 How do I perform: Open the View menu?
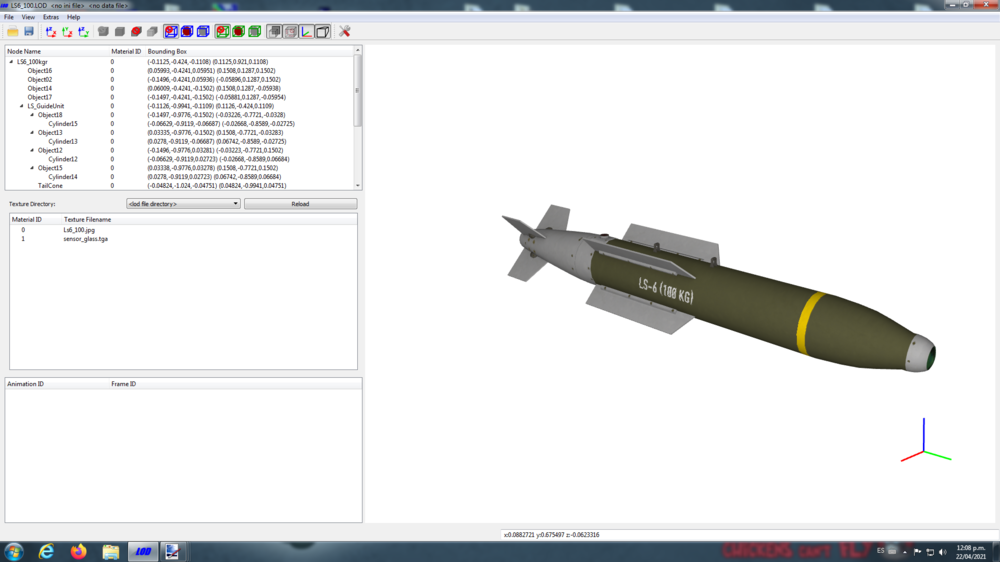[x=28, y=17]
